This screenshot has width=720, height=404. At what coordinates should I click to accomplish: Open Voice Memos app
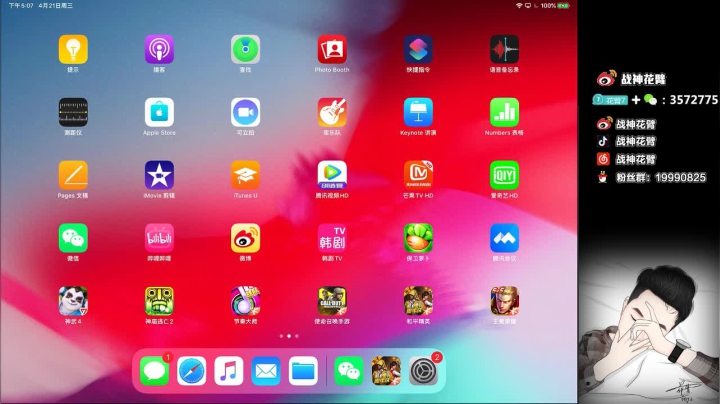point(505,49)
